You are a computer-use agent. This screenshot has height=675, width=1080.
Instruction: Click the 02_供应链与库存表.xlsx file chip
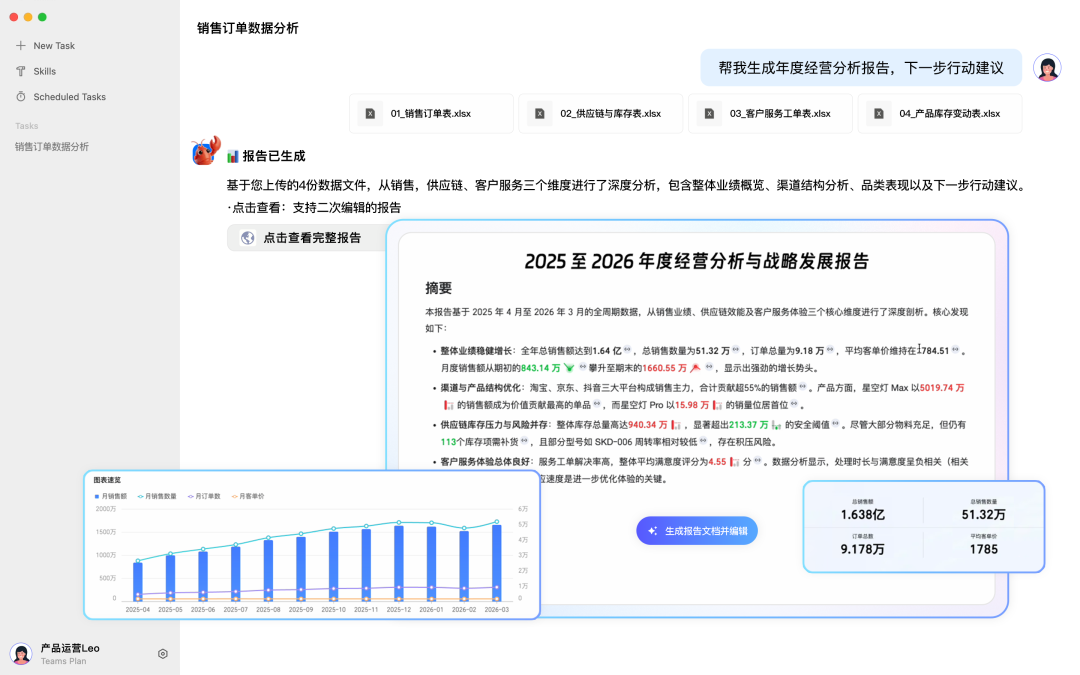click(x=600, y=114)
